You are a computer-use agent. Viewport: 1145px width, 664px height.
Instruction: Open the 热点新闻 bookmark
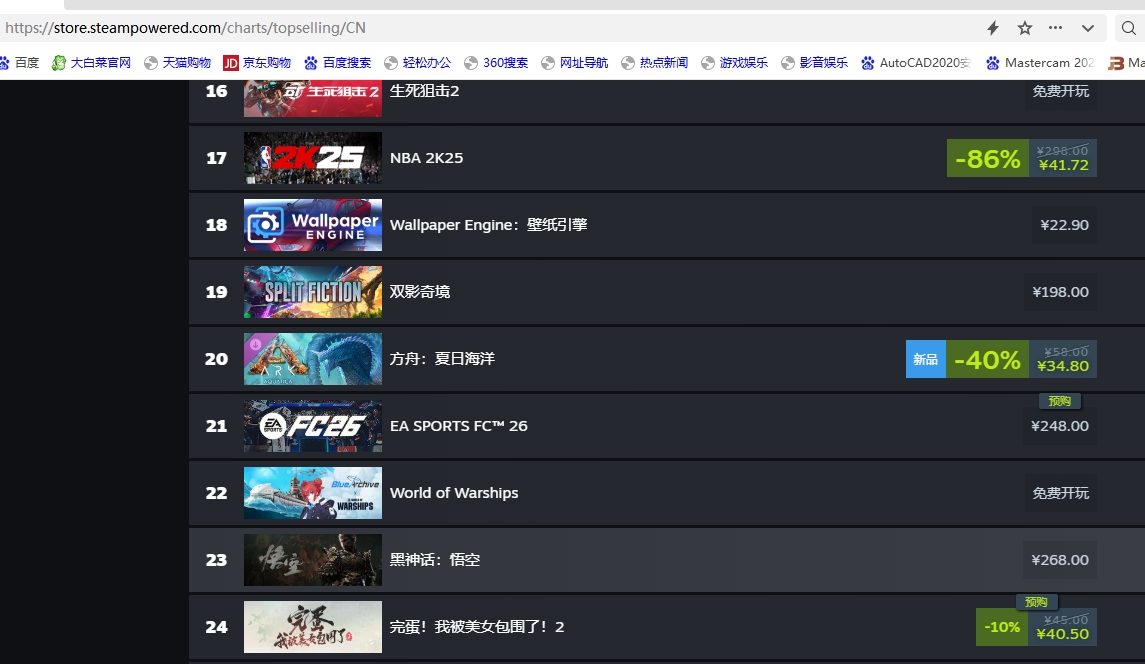tap(654, 63)
